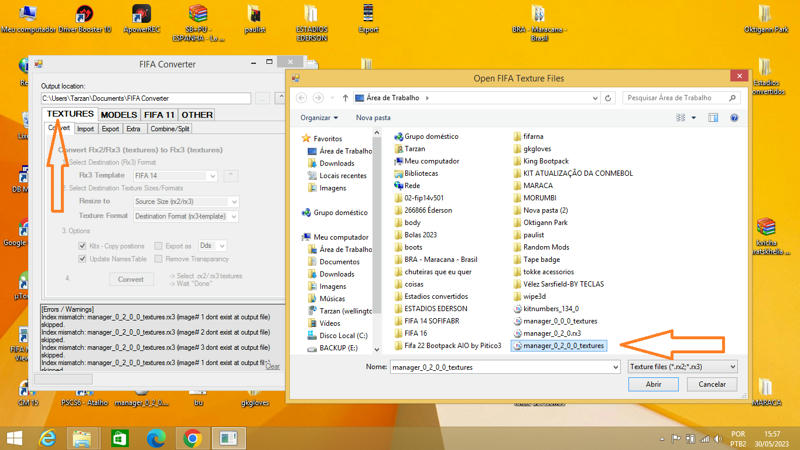Click the Back arrow in the file dialog
Screen dimensions: 800x450
(x=302, y=97)
